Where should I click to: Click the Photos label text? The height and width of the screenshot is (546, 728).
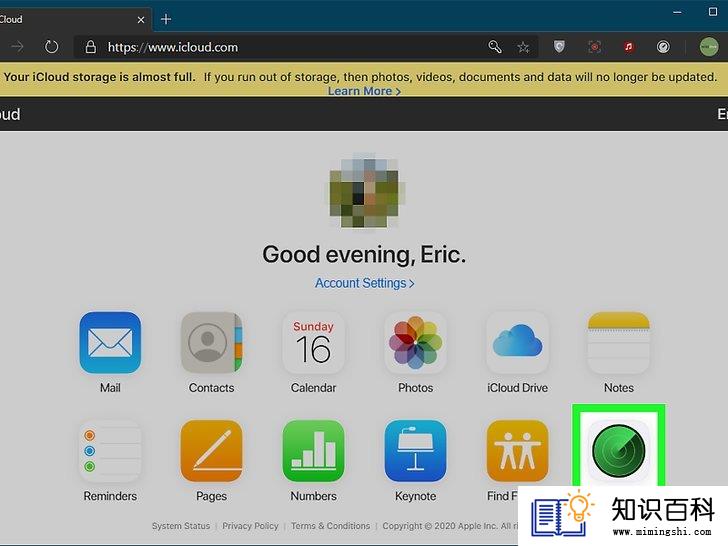(416, 388)
